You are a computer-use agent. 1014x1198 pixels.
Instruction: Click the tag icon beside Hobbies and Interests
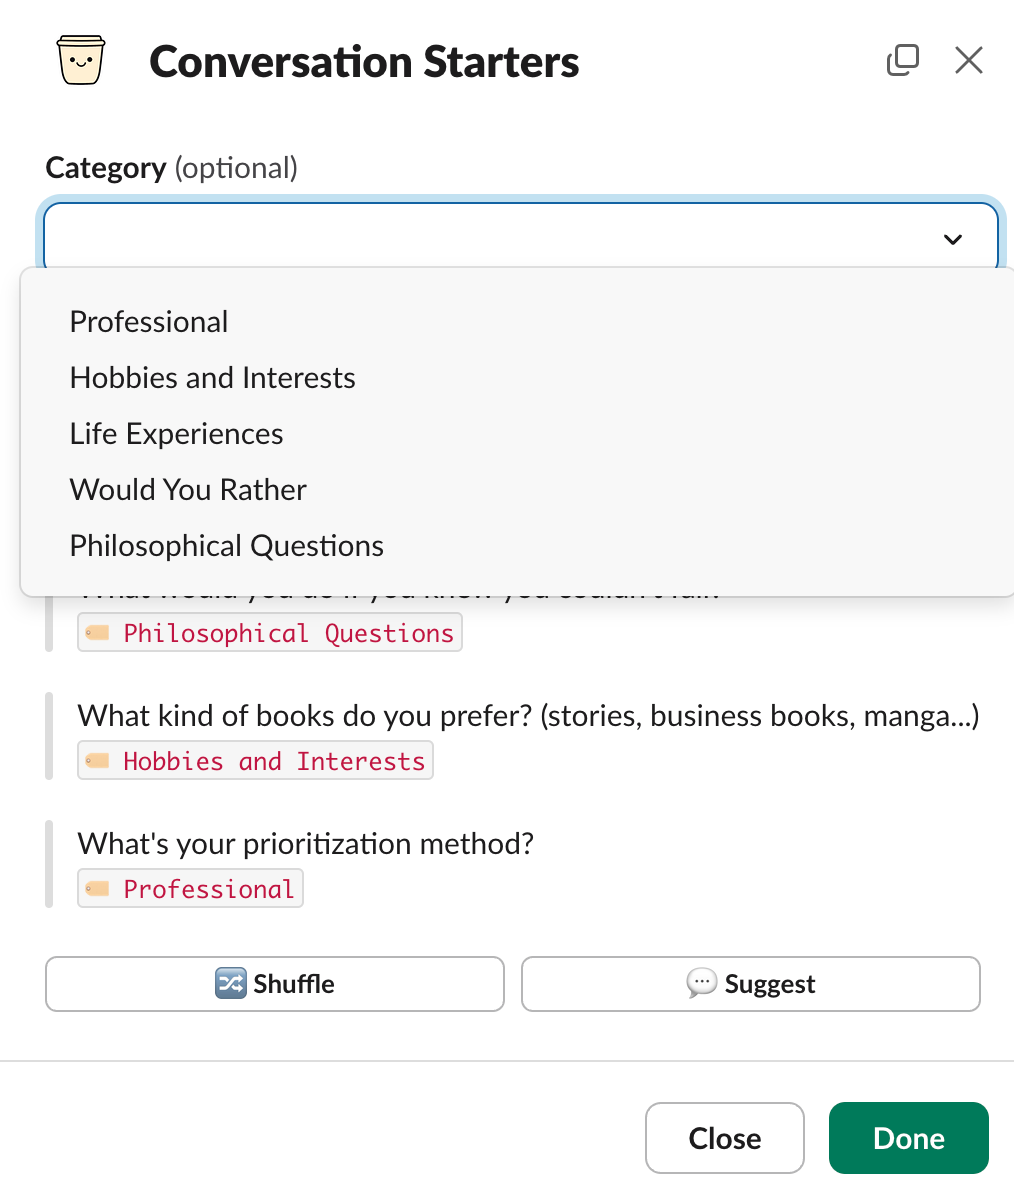tap(97, 761)
